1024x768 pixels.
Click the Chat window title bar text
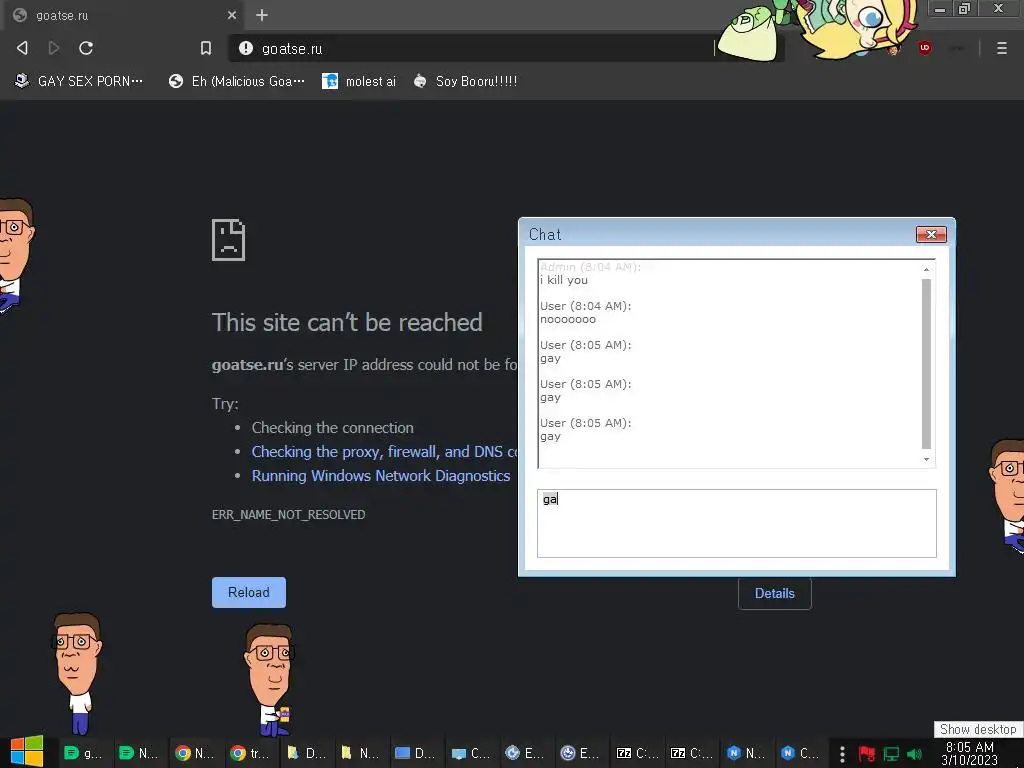point(545,234)
